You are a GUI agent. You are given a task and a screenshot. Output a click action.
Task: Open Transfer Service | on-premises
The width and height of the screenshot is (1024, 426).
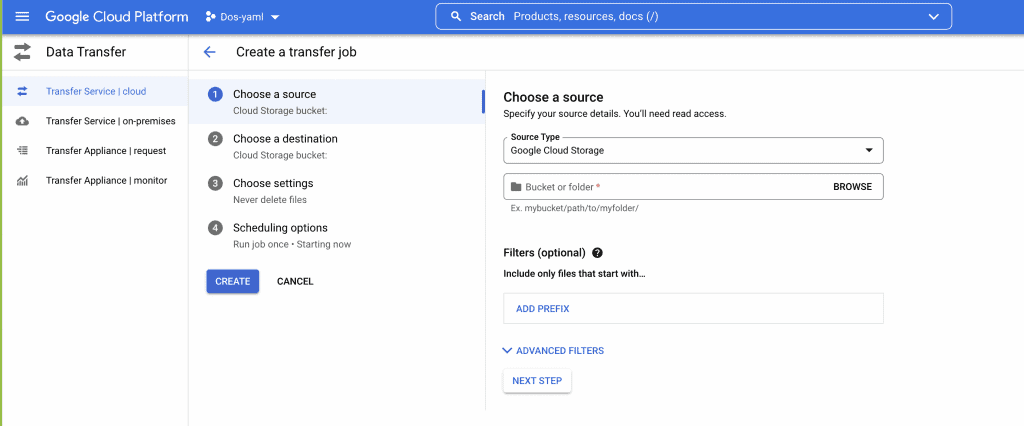click(94, 121)
